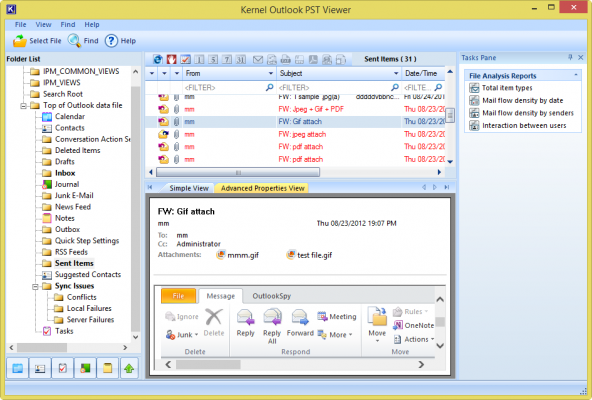
Task: Open the Help menu
Action: pos(92,25)
